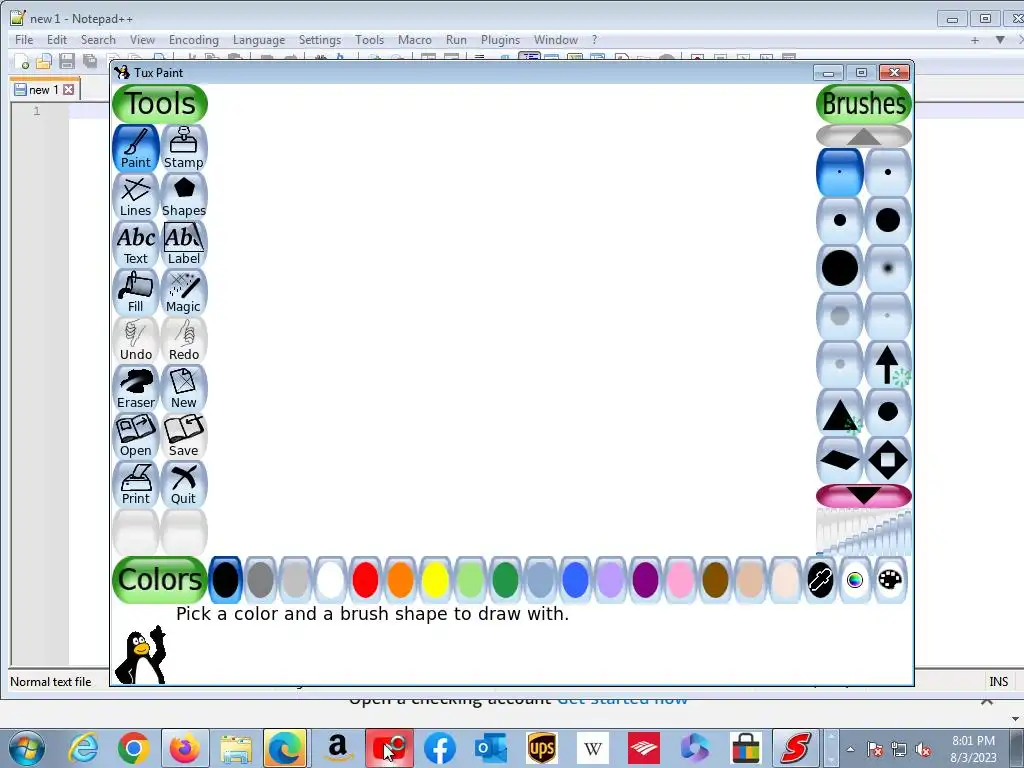Pick the black color
The width and height of the screenshot is (1024, 768).
tap(225, 580)
